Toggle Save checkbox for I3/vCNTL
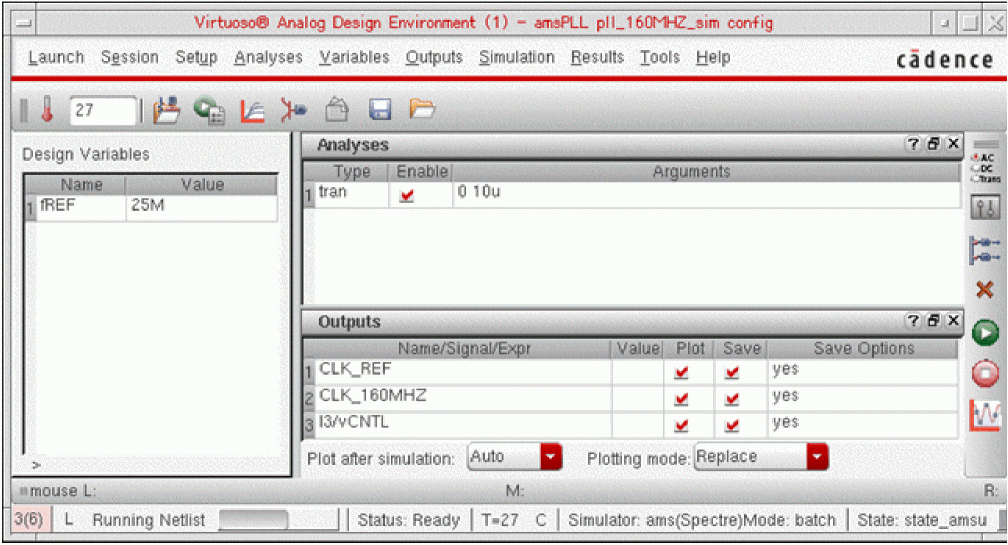 click(732, 425)
